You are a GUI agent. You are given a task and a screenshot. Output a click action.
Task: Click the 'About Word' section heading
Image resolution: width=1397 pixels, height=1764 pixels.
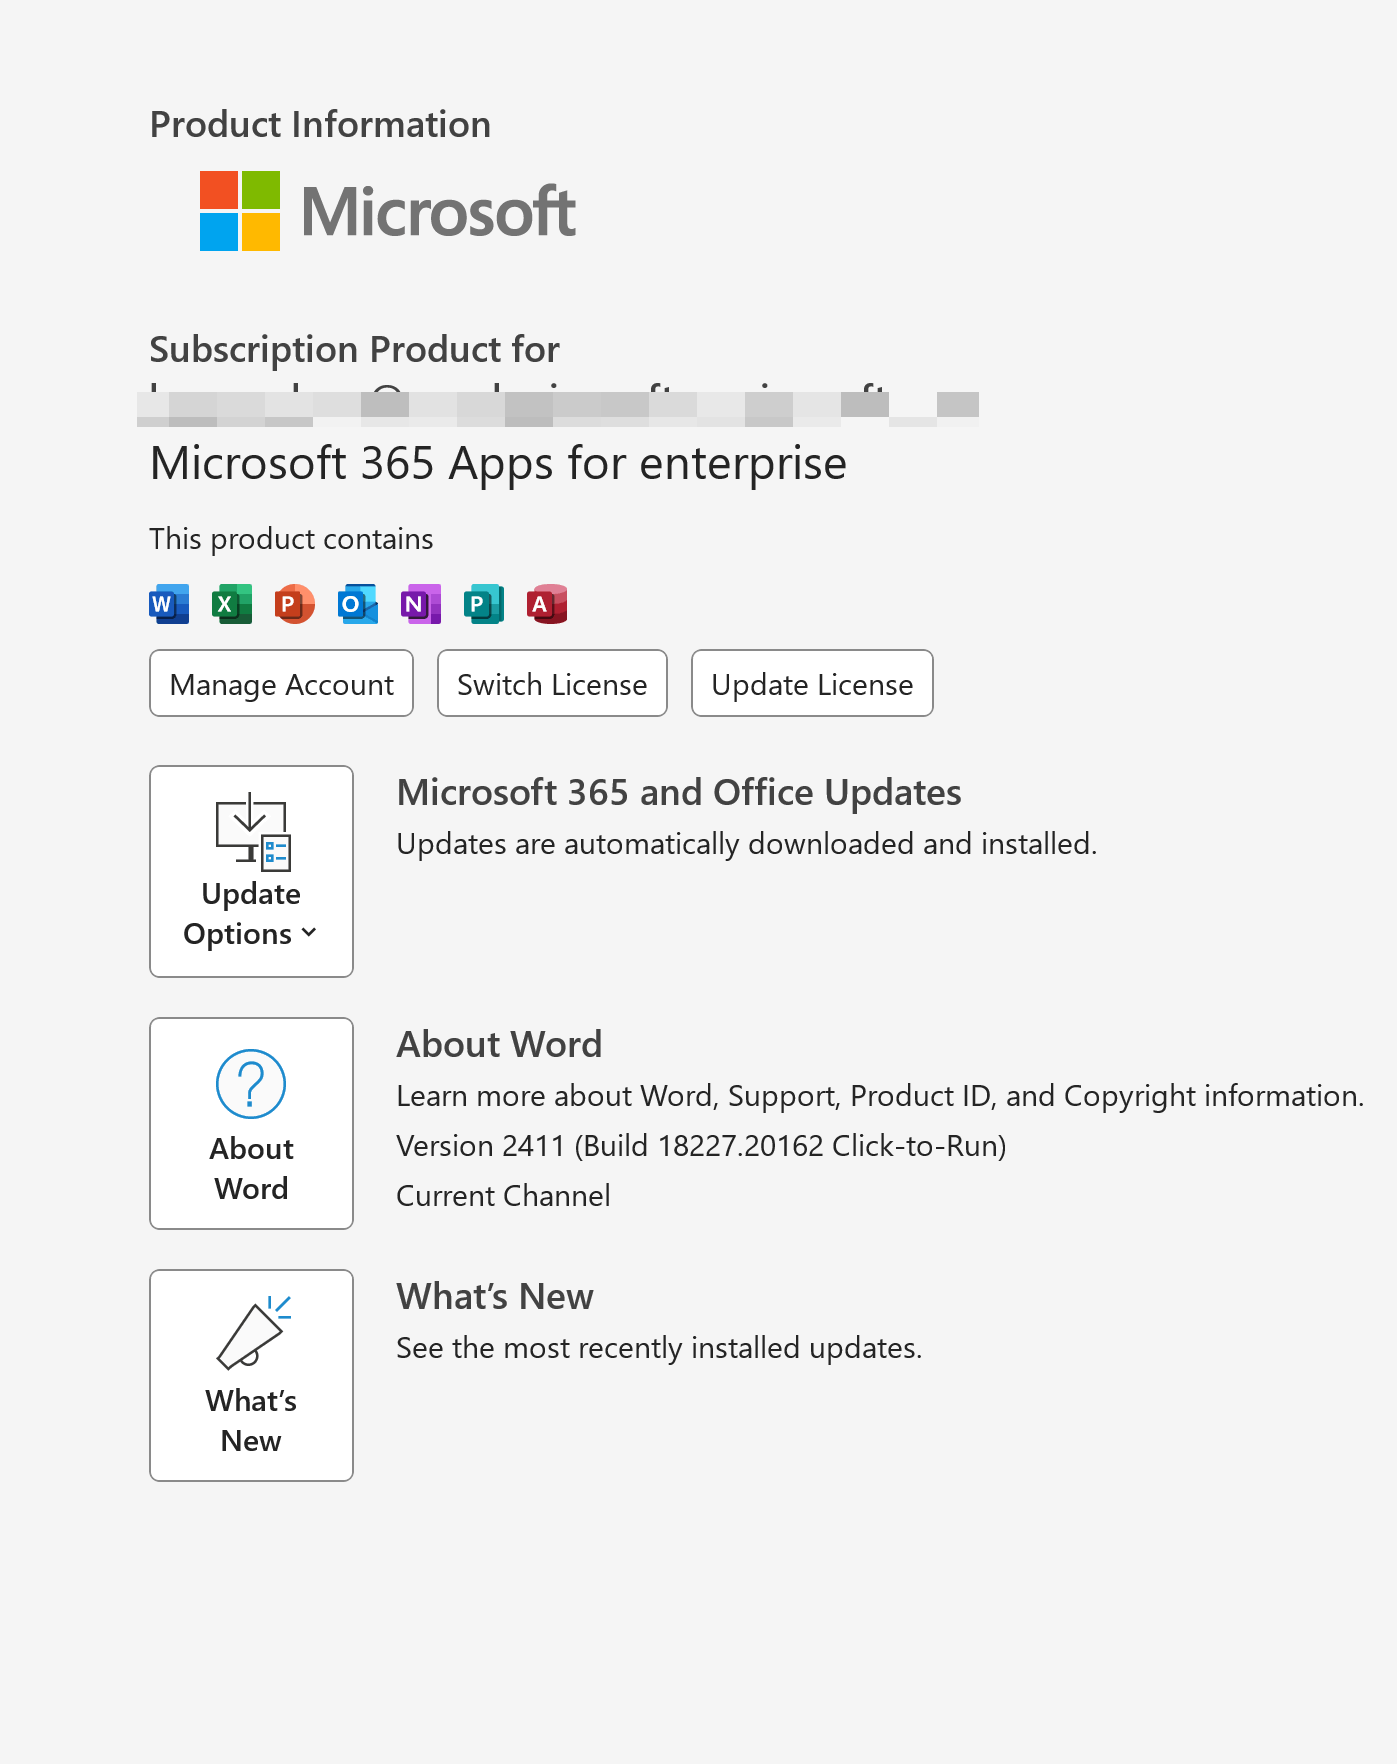(x=499, y=1045)
